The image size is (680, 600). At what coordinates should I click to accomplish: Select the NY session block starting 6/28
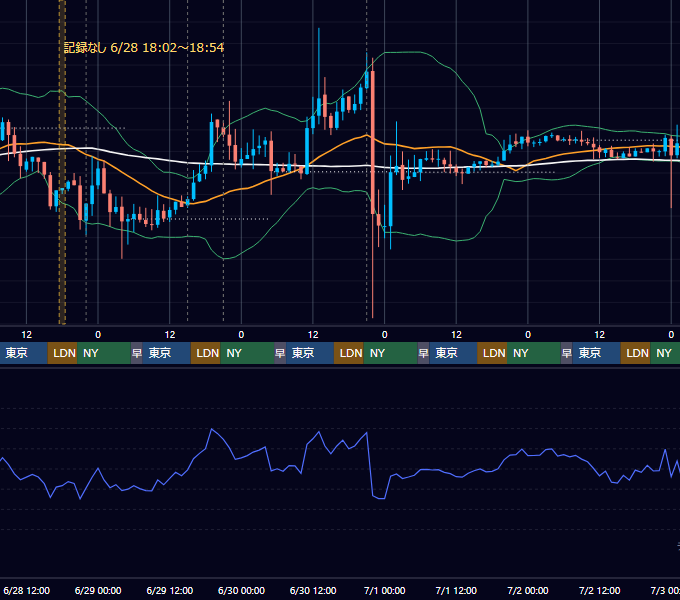[x=104, y=353]
